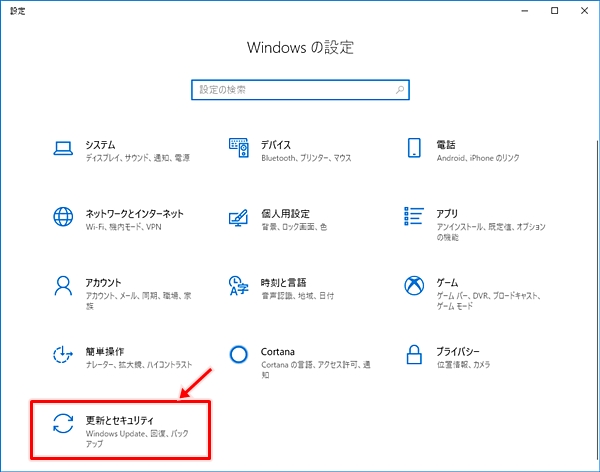
Task: Open Devices keyboard and speaker icon
Action: click(238, 149)
